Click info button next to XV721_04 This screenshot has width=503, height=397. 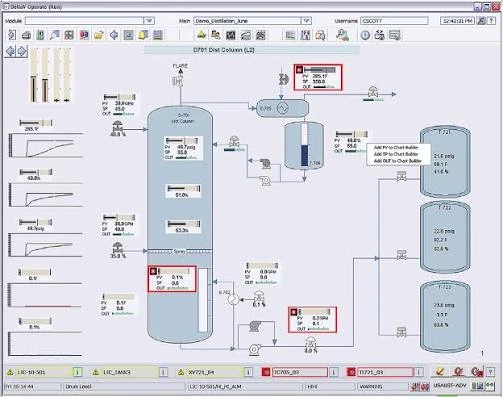(248, 372)
